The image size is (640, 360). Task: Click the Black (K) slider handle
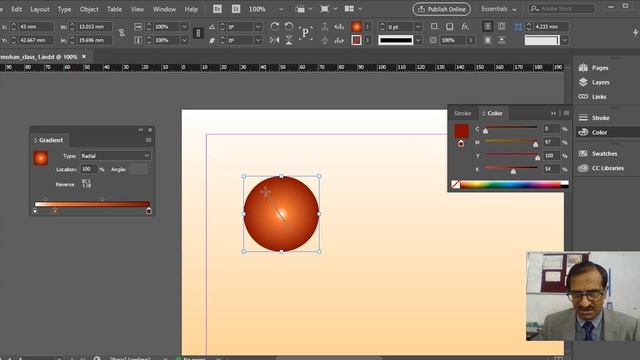pyautogui.click(x=513, y=171)
